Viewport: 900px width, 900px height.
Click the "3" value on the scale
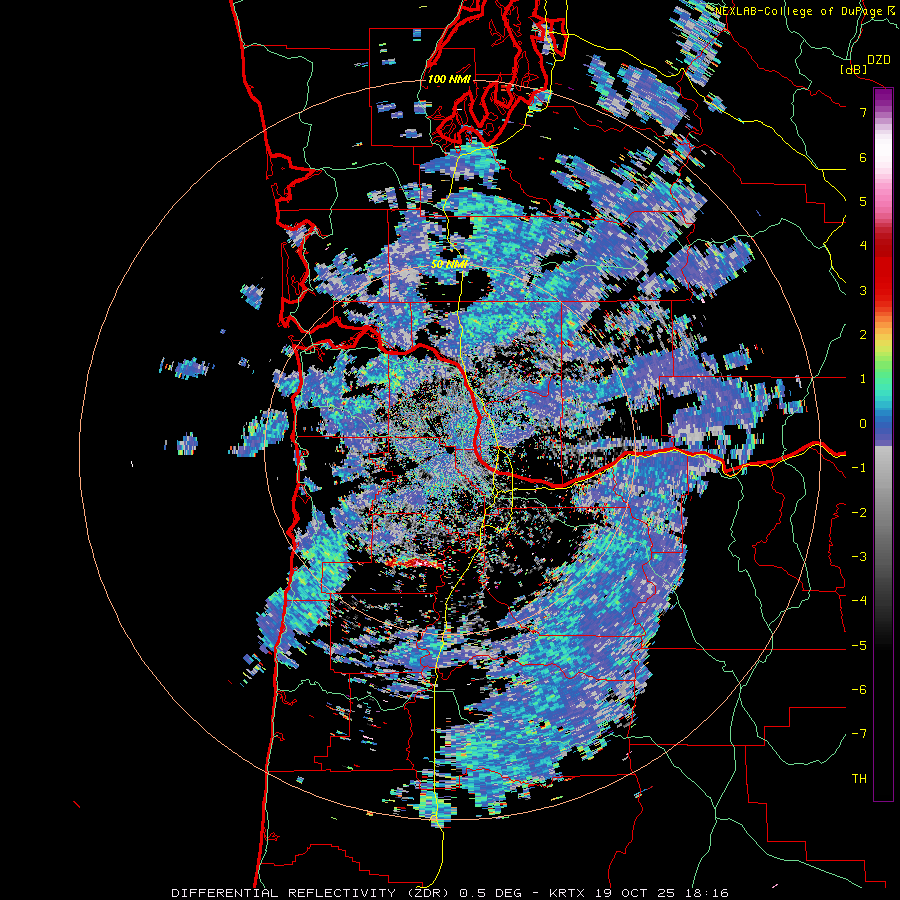coord(863,290)
